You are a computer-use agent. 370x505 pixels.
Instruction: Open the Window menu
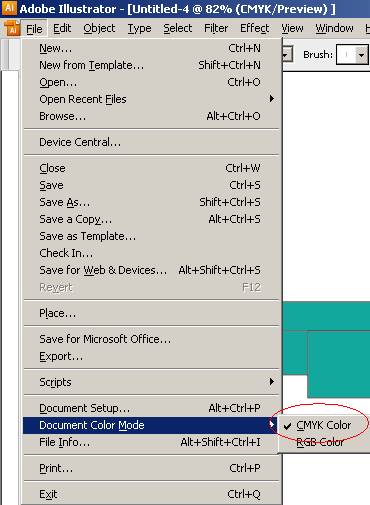click(334, 29)
